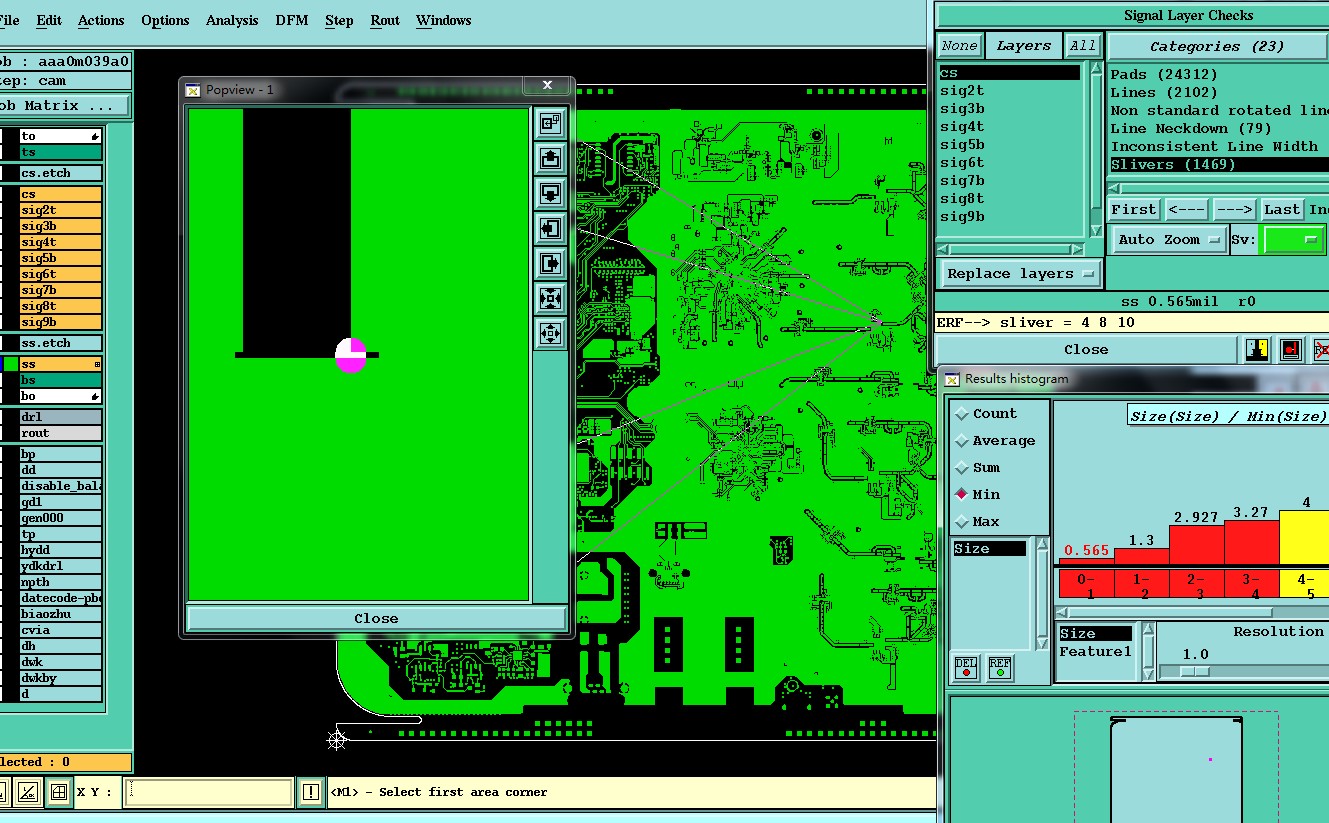Viewport: 1329px width, 823px height.
Task: Click the previous result <--- button
Action: 1186,210
